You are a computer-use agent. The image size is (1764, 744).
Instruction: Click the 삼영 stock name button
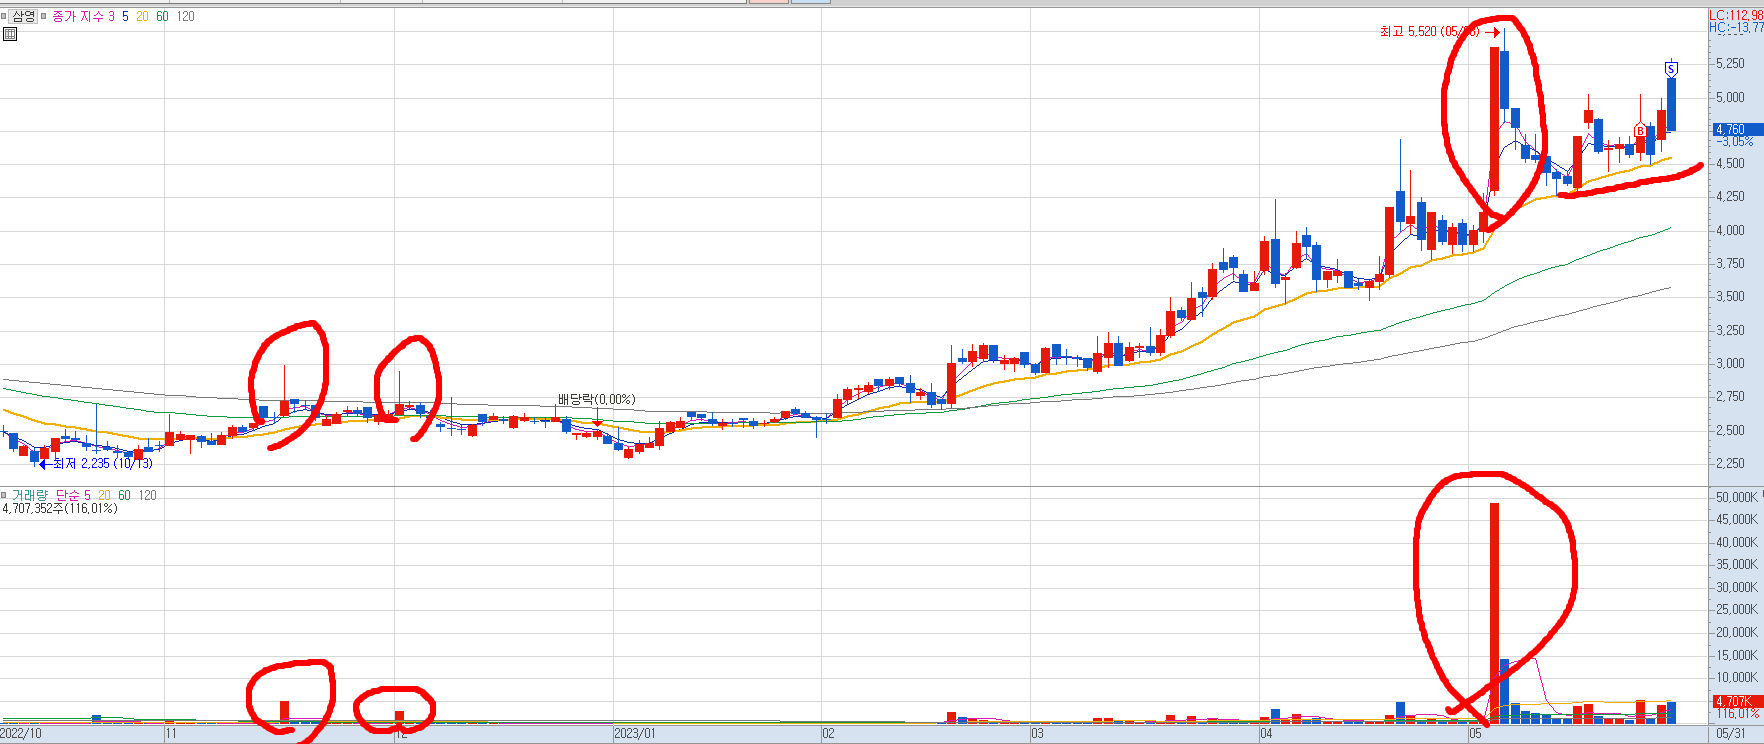click(23, 16)
